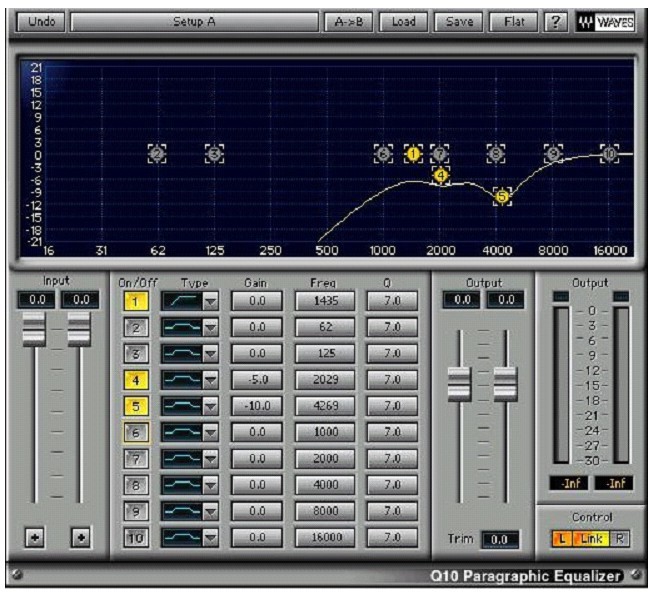The height and width of the screenshot is (594, 650).
Task: Open the Load menu
Action: [403, 22]
